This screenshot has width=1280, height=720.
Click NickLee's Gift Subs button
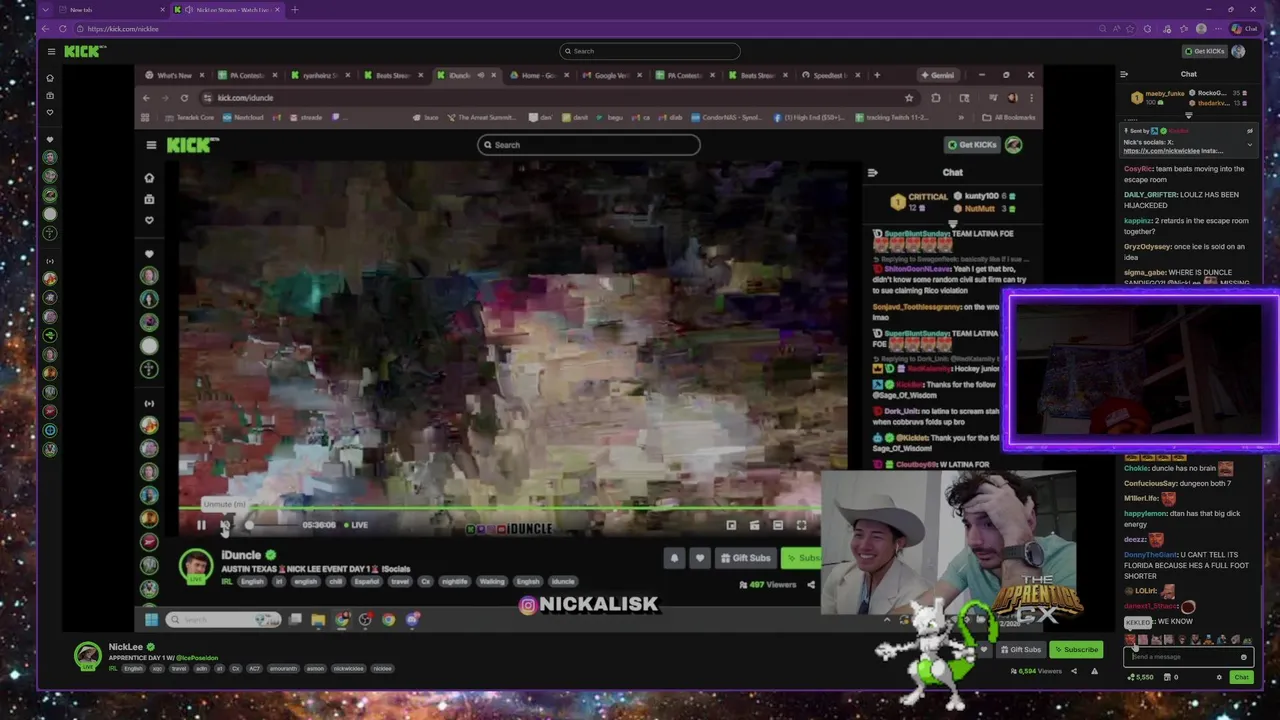pos(1020,649)
